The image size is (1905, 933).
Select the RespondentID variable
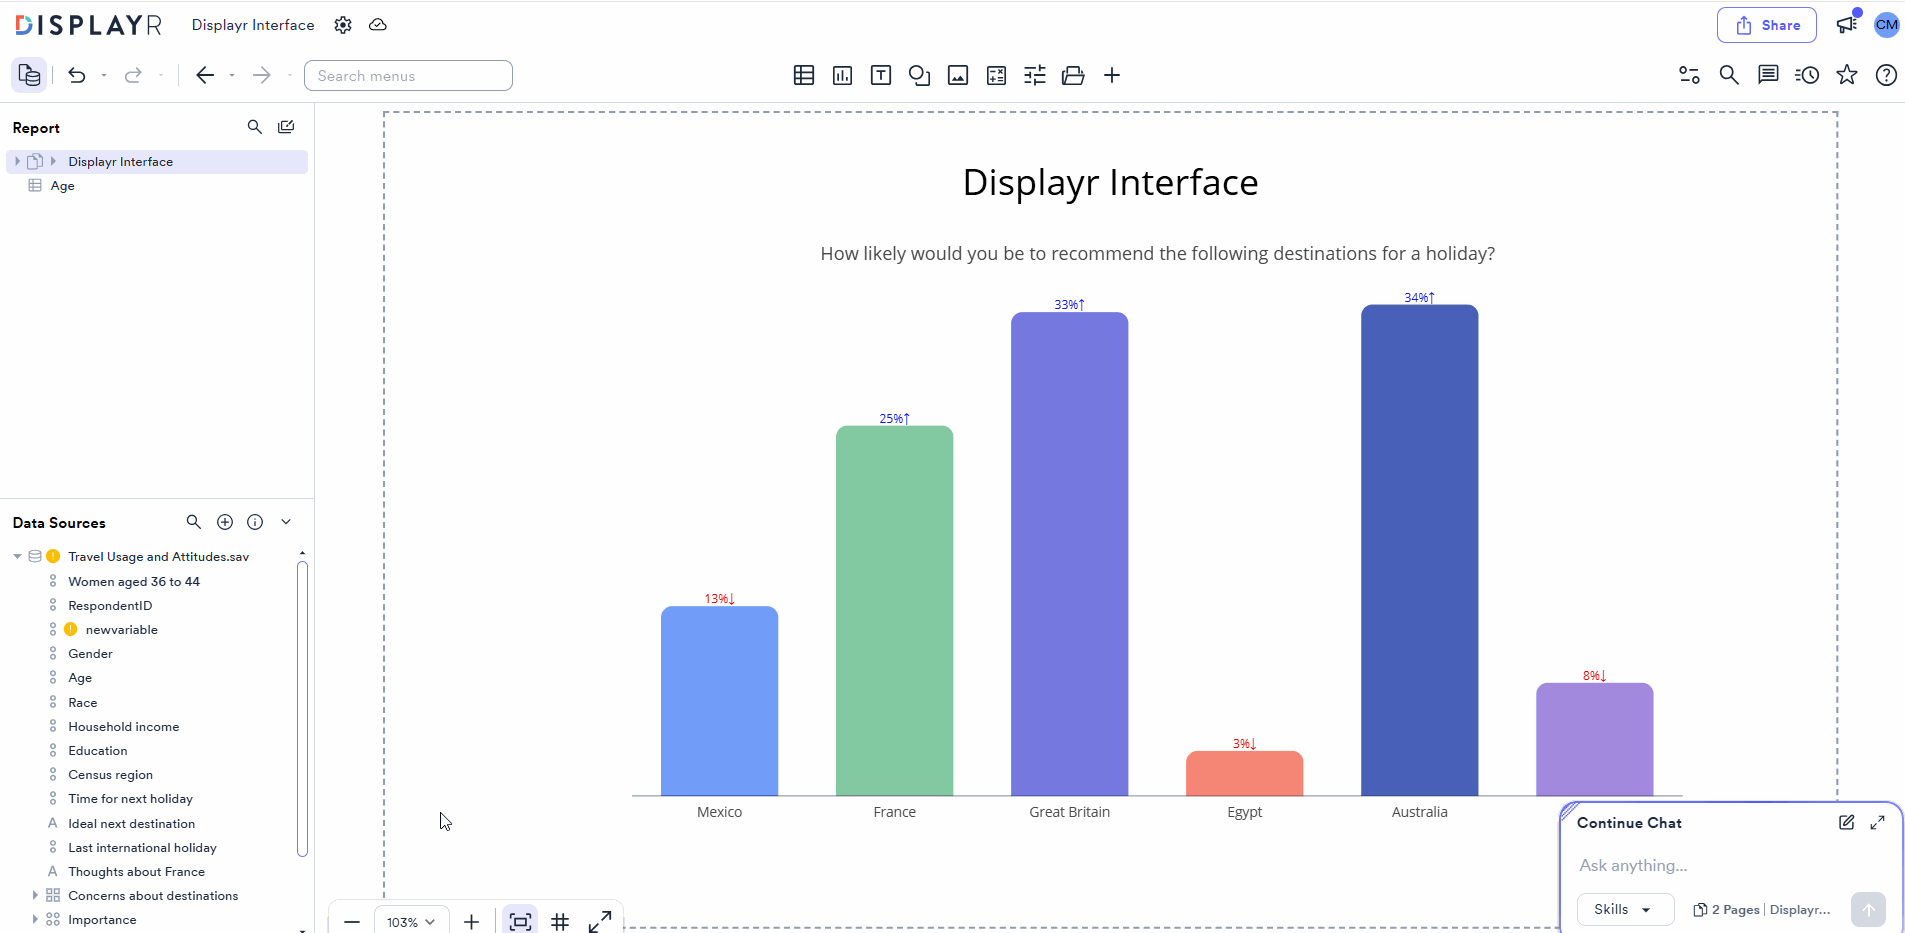pos(110,606)
